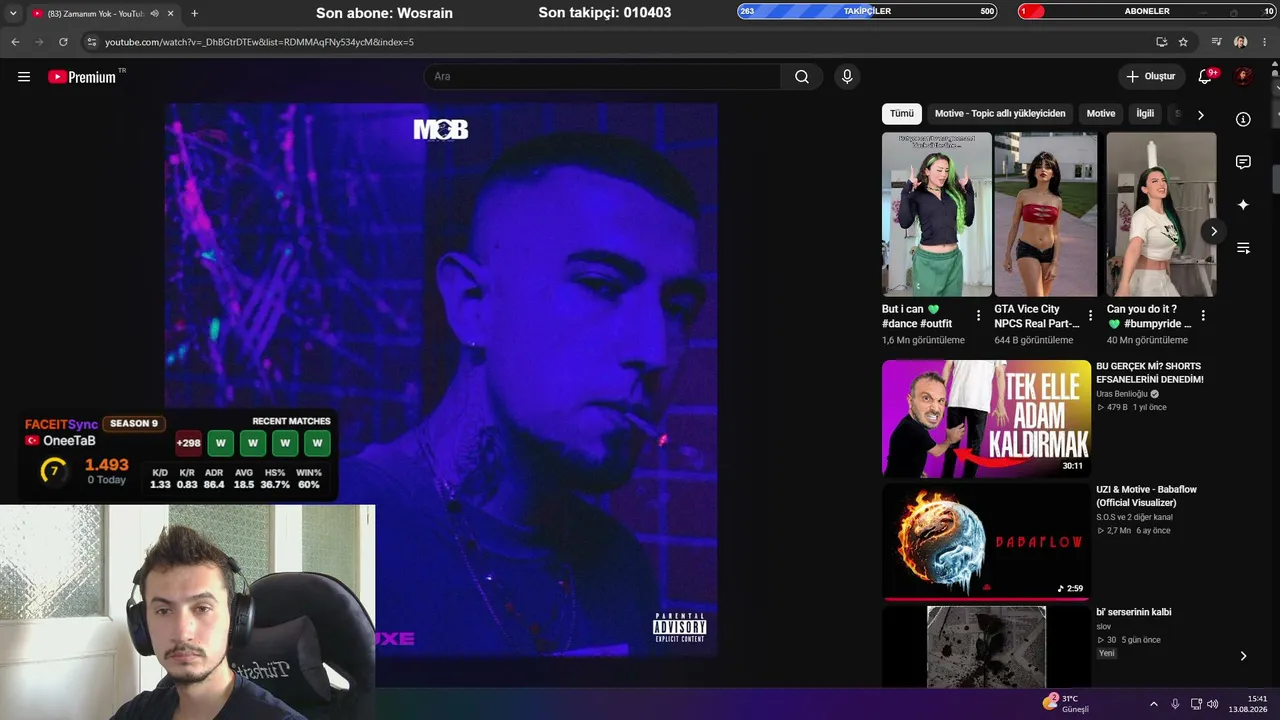
Task: Open the 'But i can #dance #outfit' title
Action: click(x=917, y=316)
